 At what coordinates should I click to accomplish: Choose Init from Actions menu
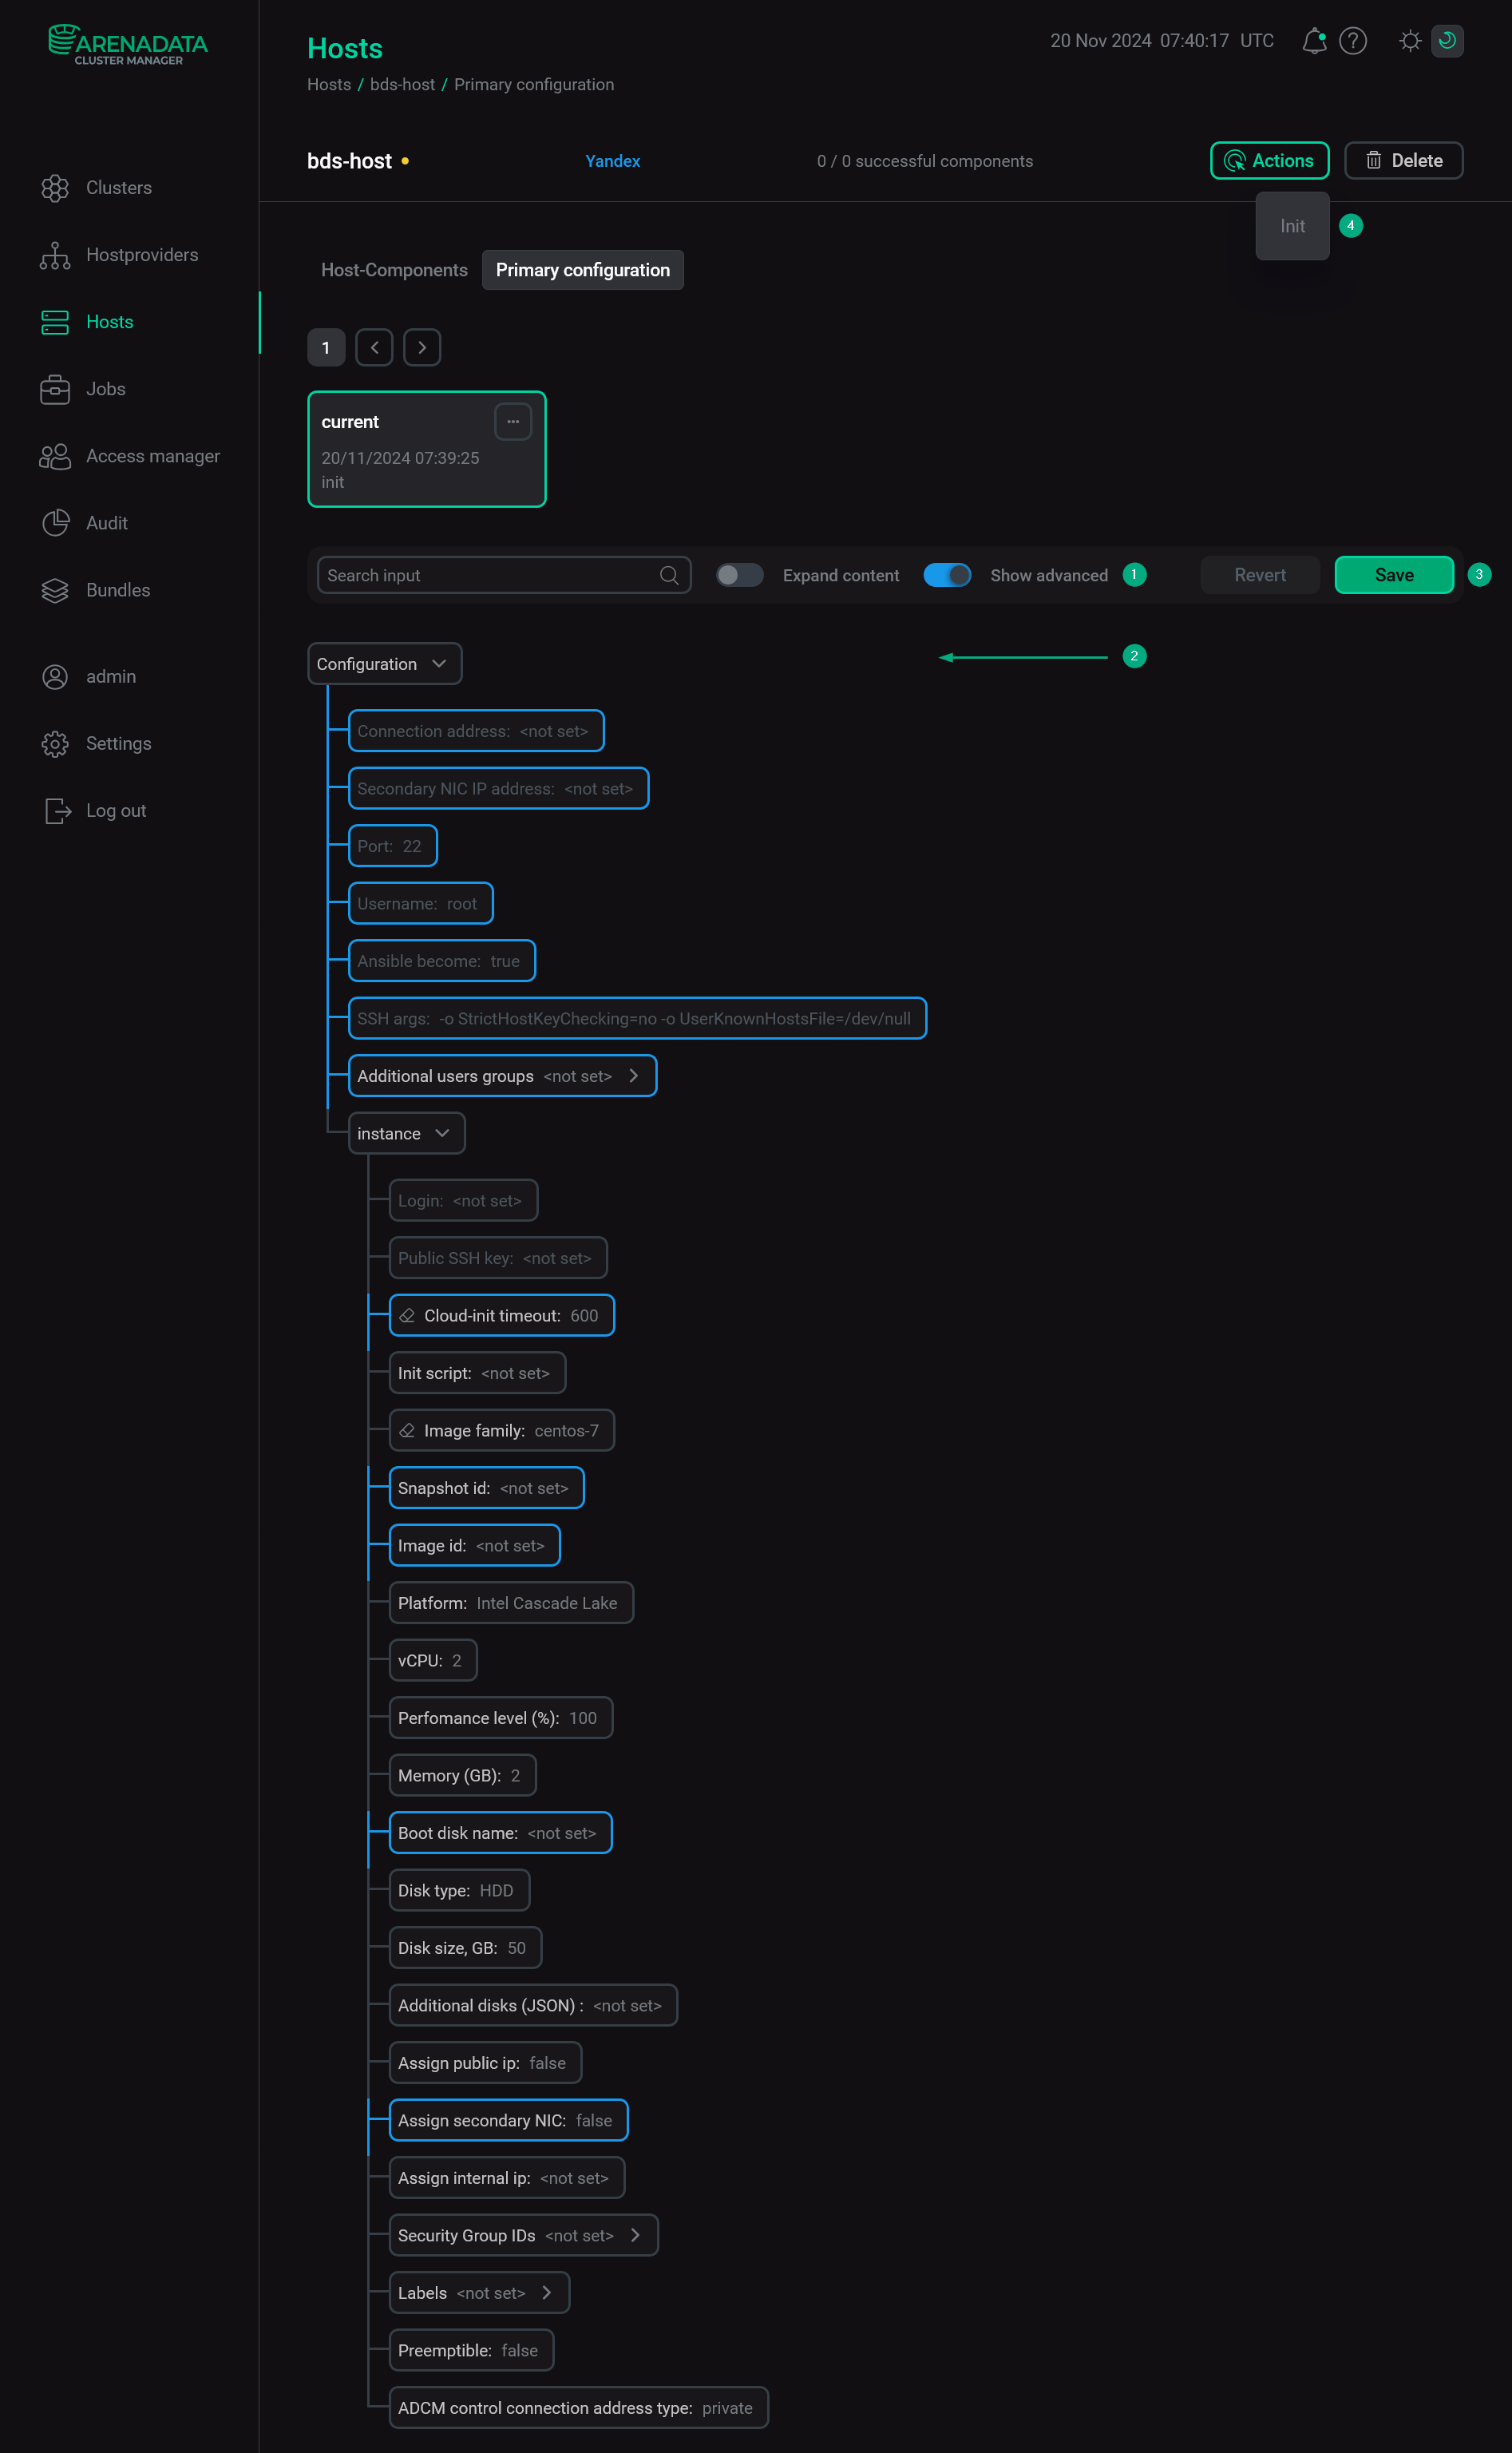(x=1292, y=227)
